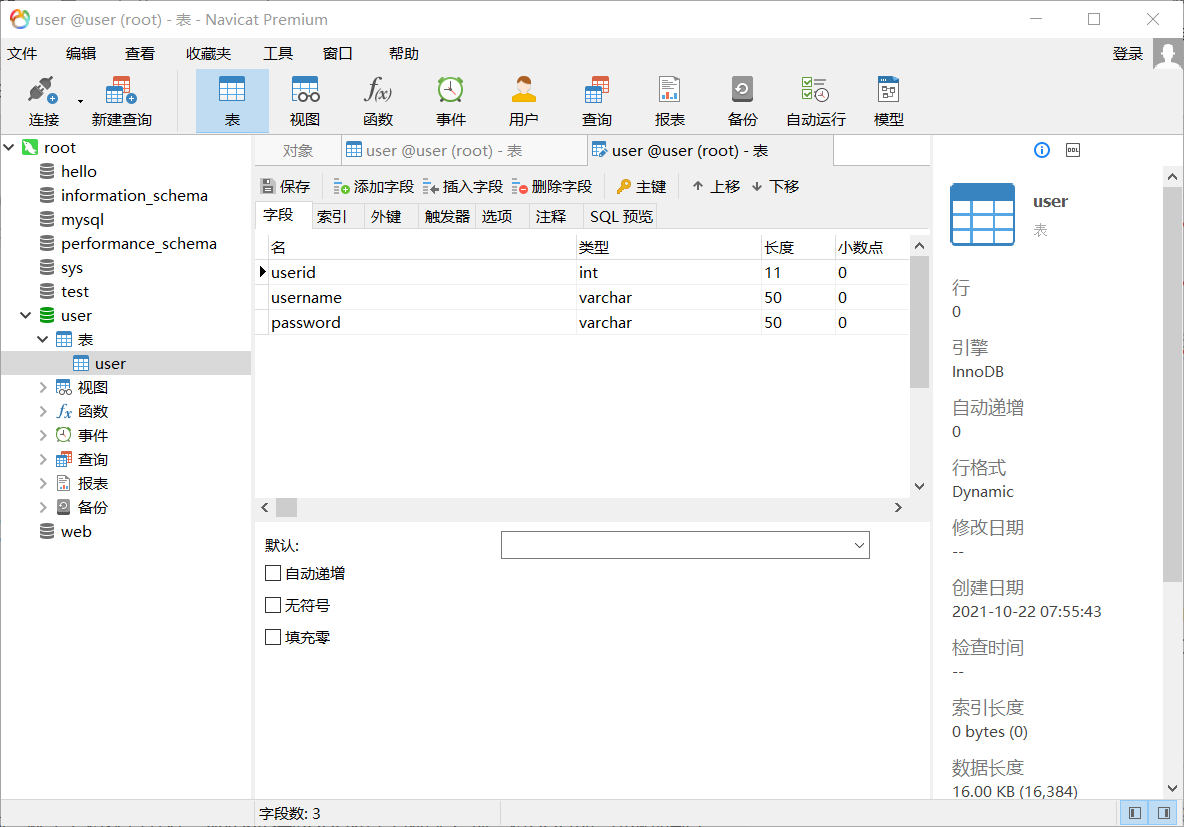
Task: Show the table info panel icon
Action: (1041, 150)
